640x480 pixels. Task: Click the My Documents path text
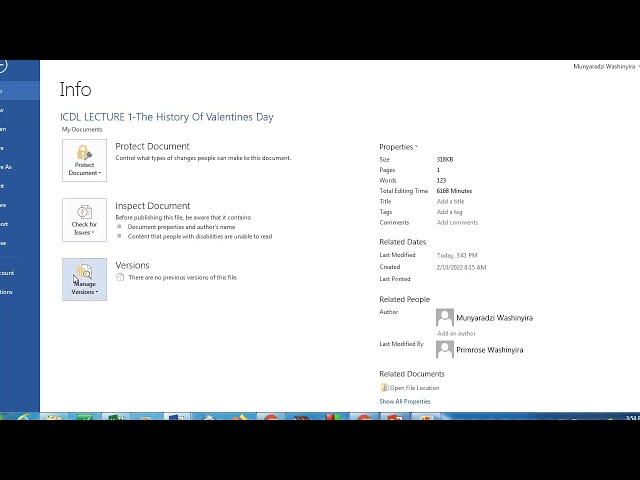click(x=82, y=129)
